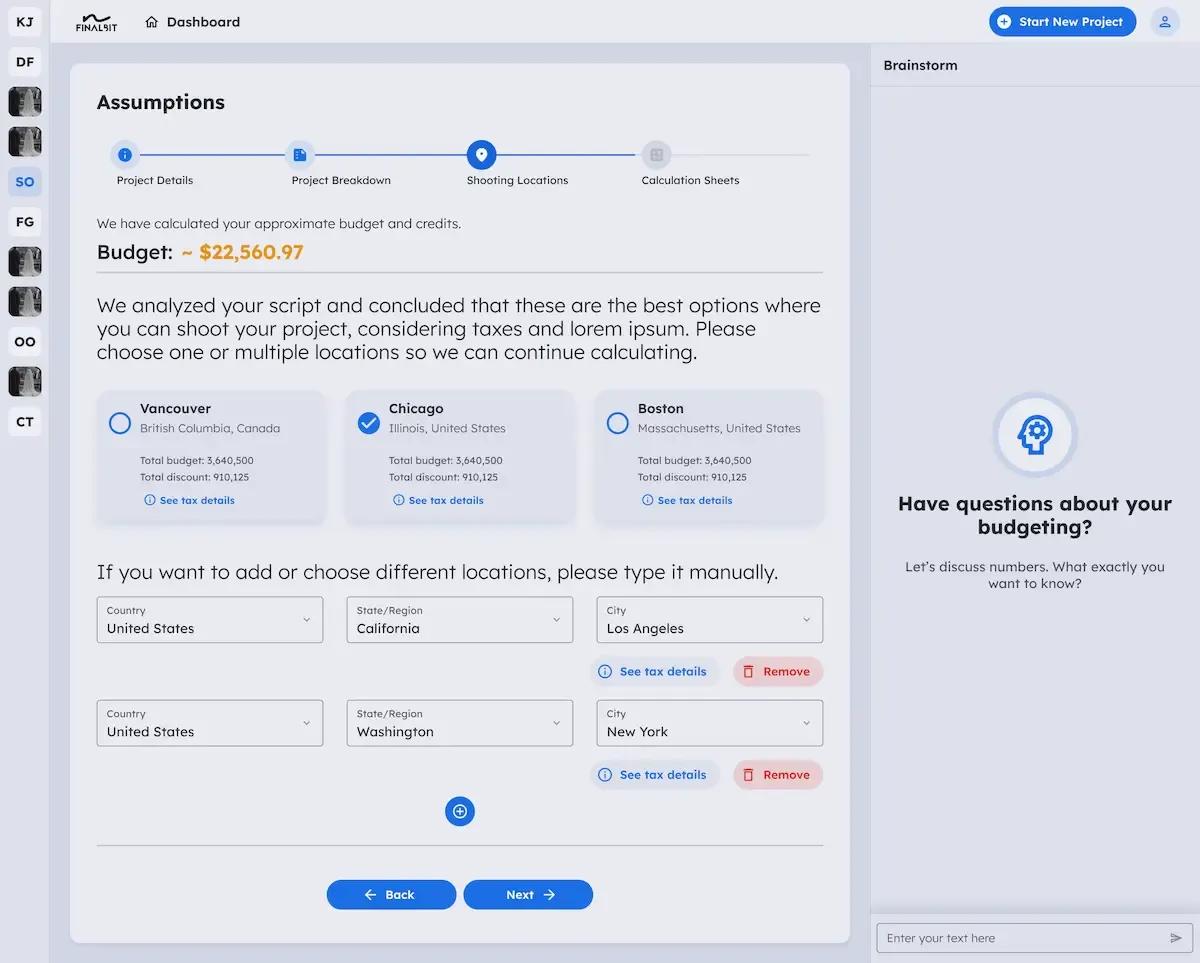Screen dimensions: 1200x963
Task: Remove the Los Angeles location row
Action: 777,672
